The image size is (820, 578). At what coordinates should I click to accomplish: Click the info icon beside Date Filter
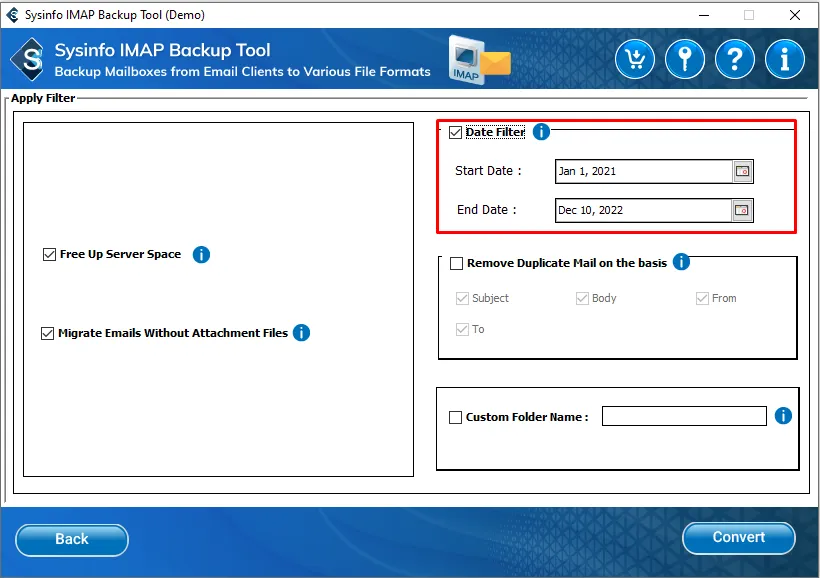tap(541, 132)
